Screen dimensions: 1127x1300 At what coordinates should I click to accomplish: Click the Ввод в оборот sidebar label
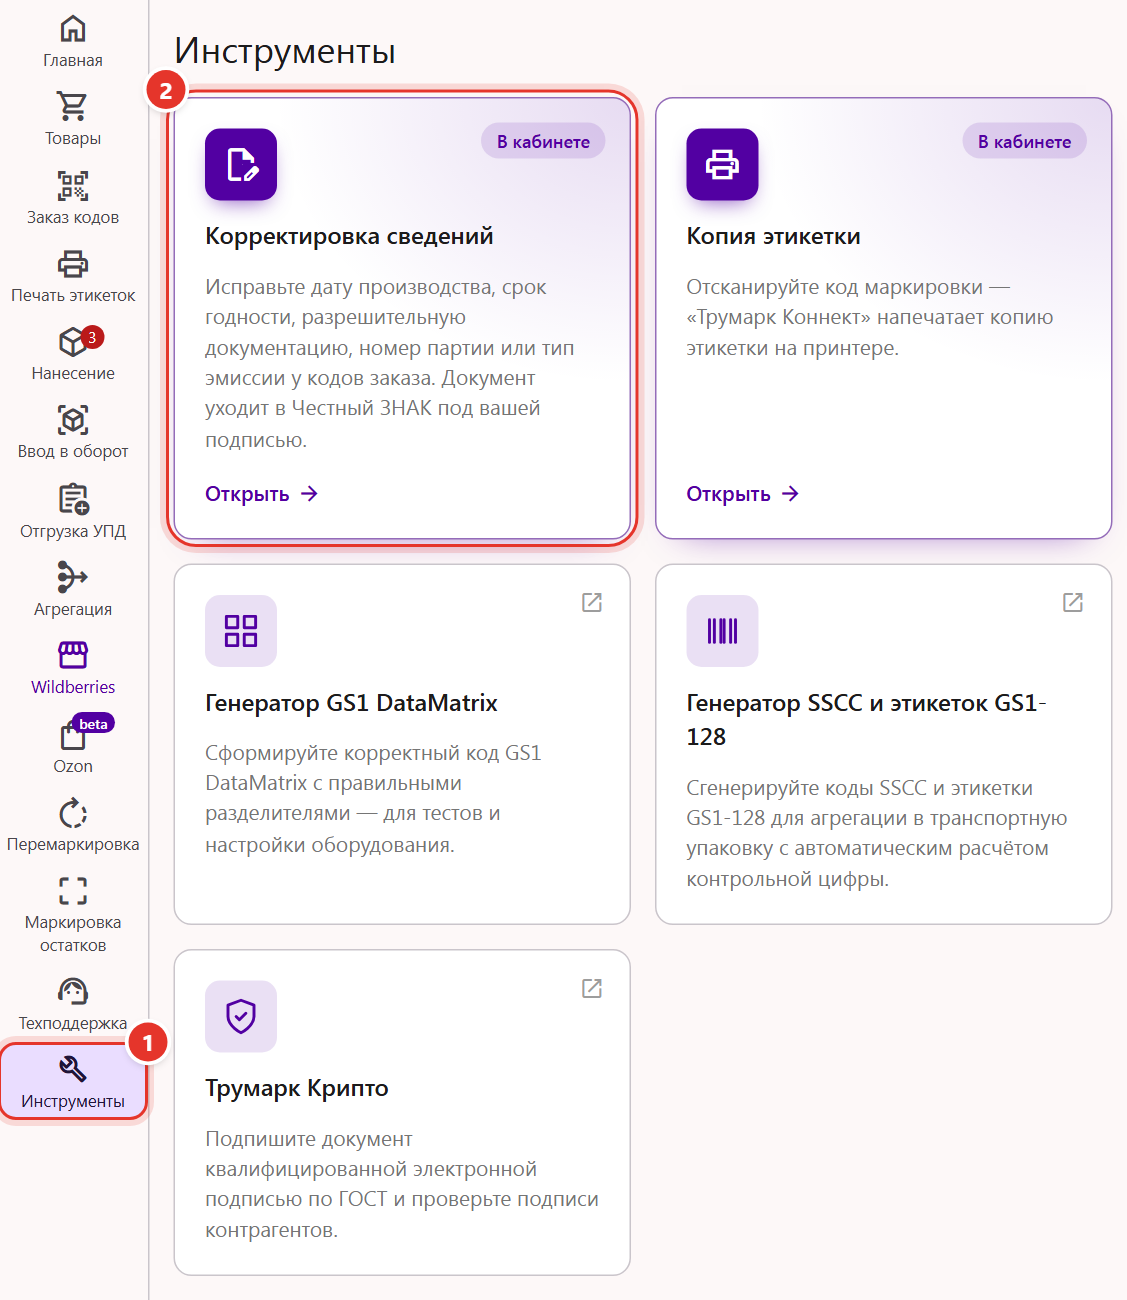click(73, 451)
